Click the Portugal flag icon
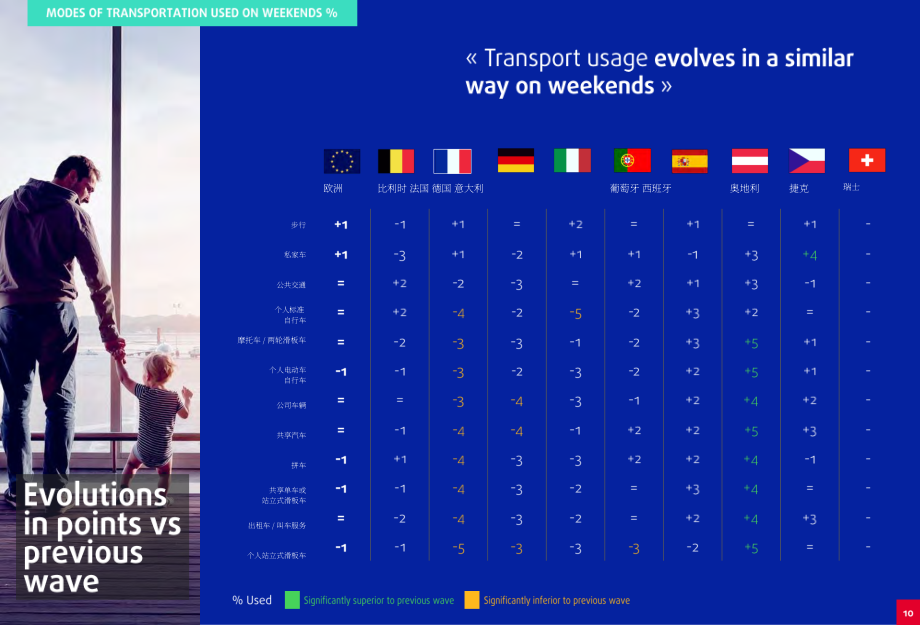This screenshot has height=625, width=920. (x=632, y=160)
